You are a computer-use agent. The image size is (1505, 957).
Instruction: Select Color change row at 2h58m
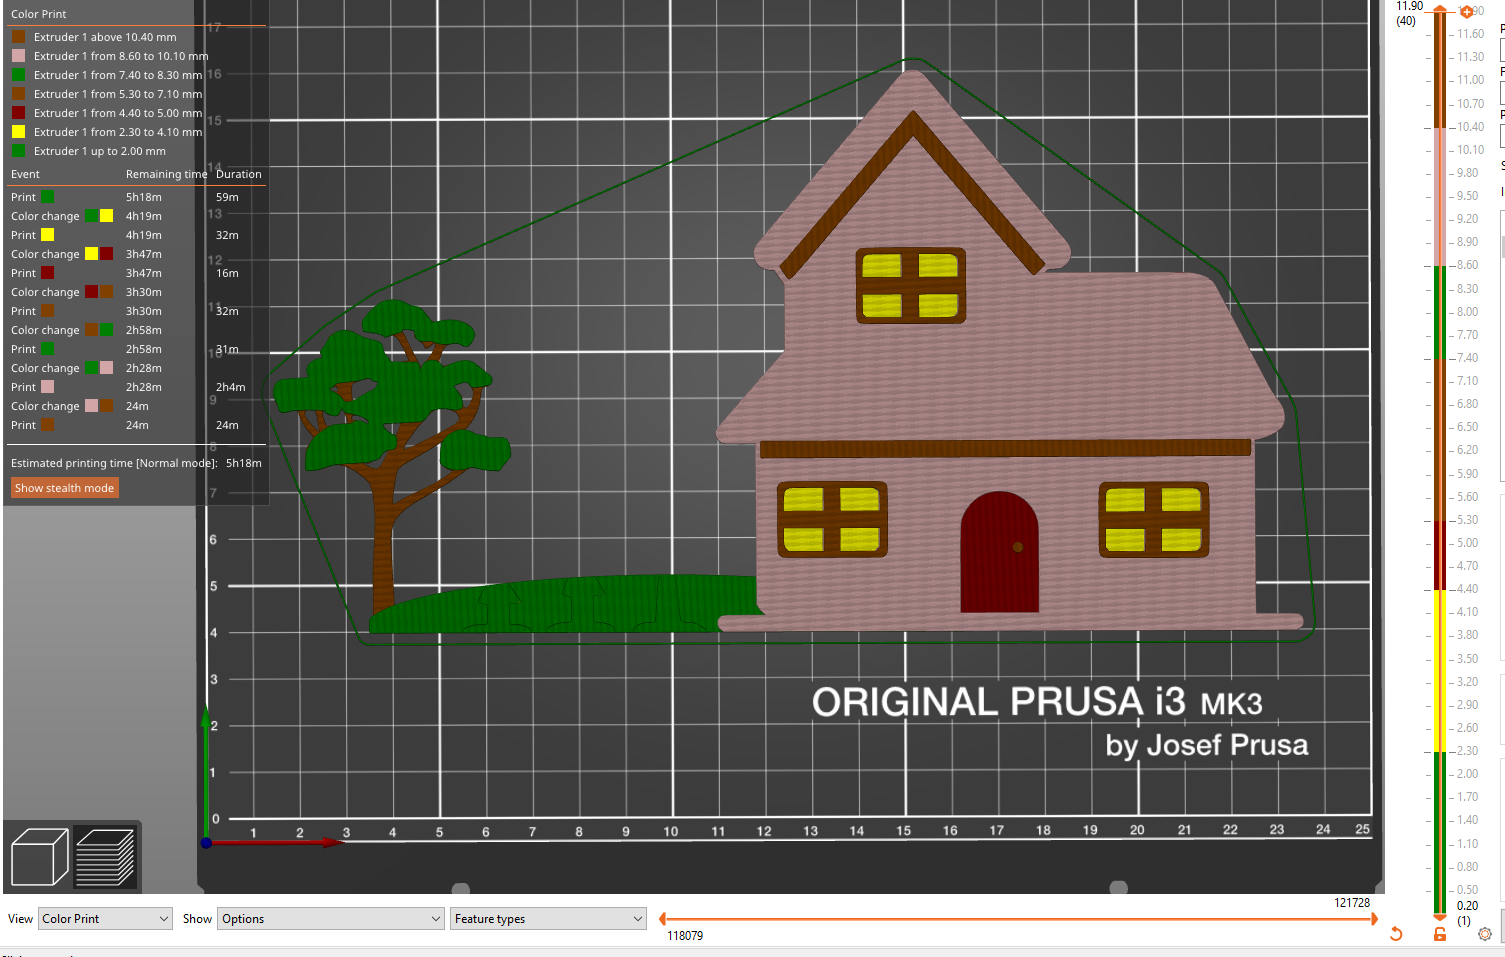[x=137, y=330]
